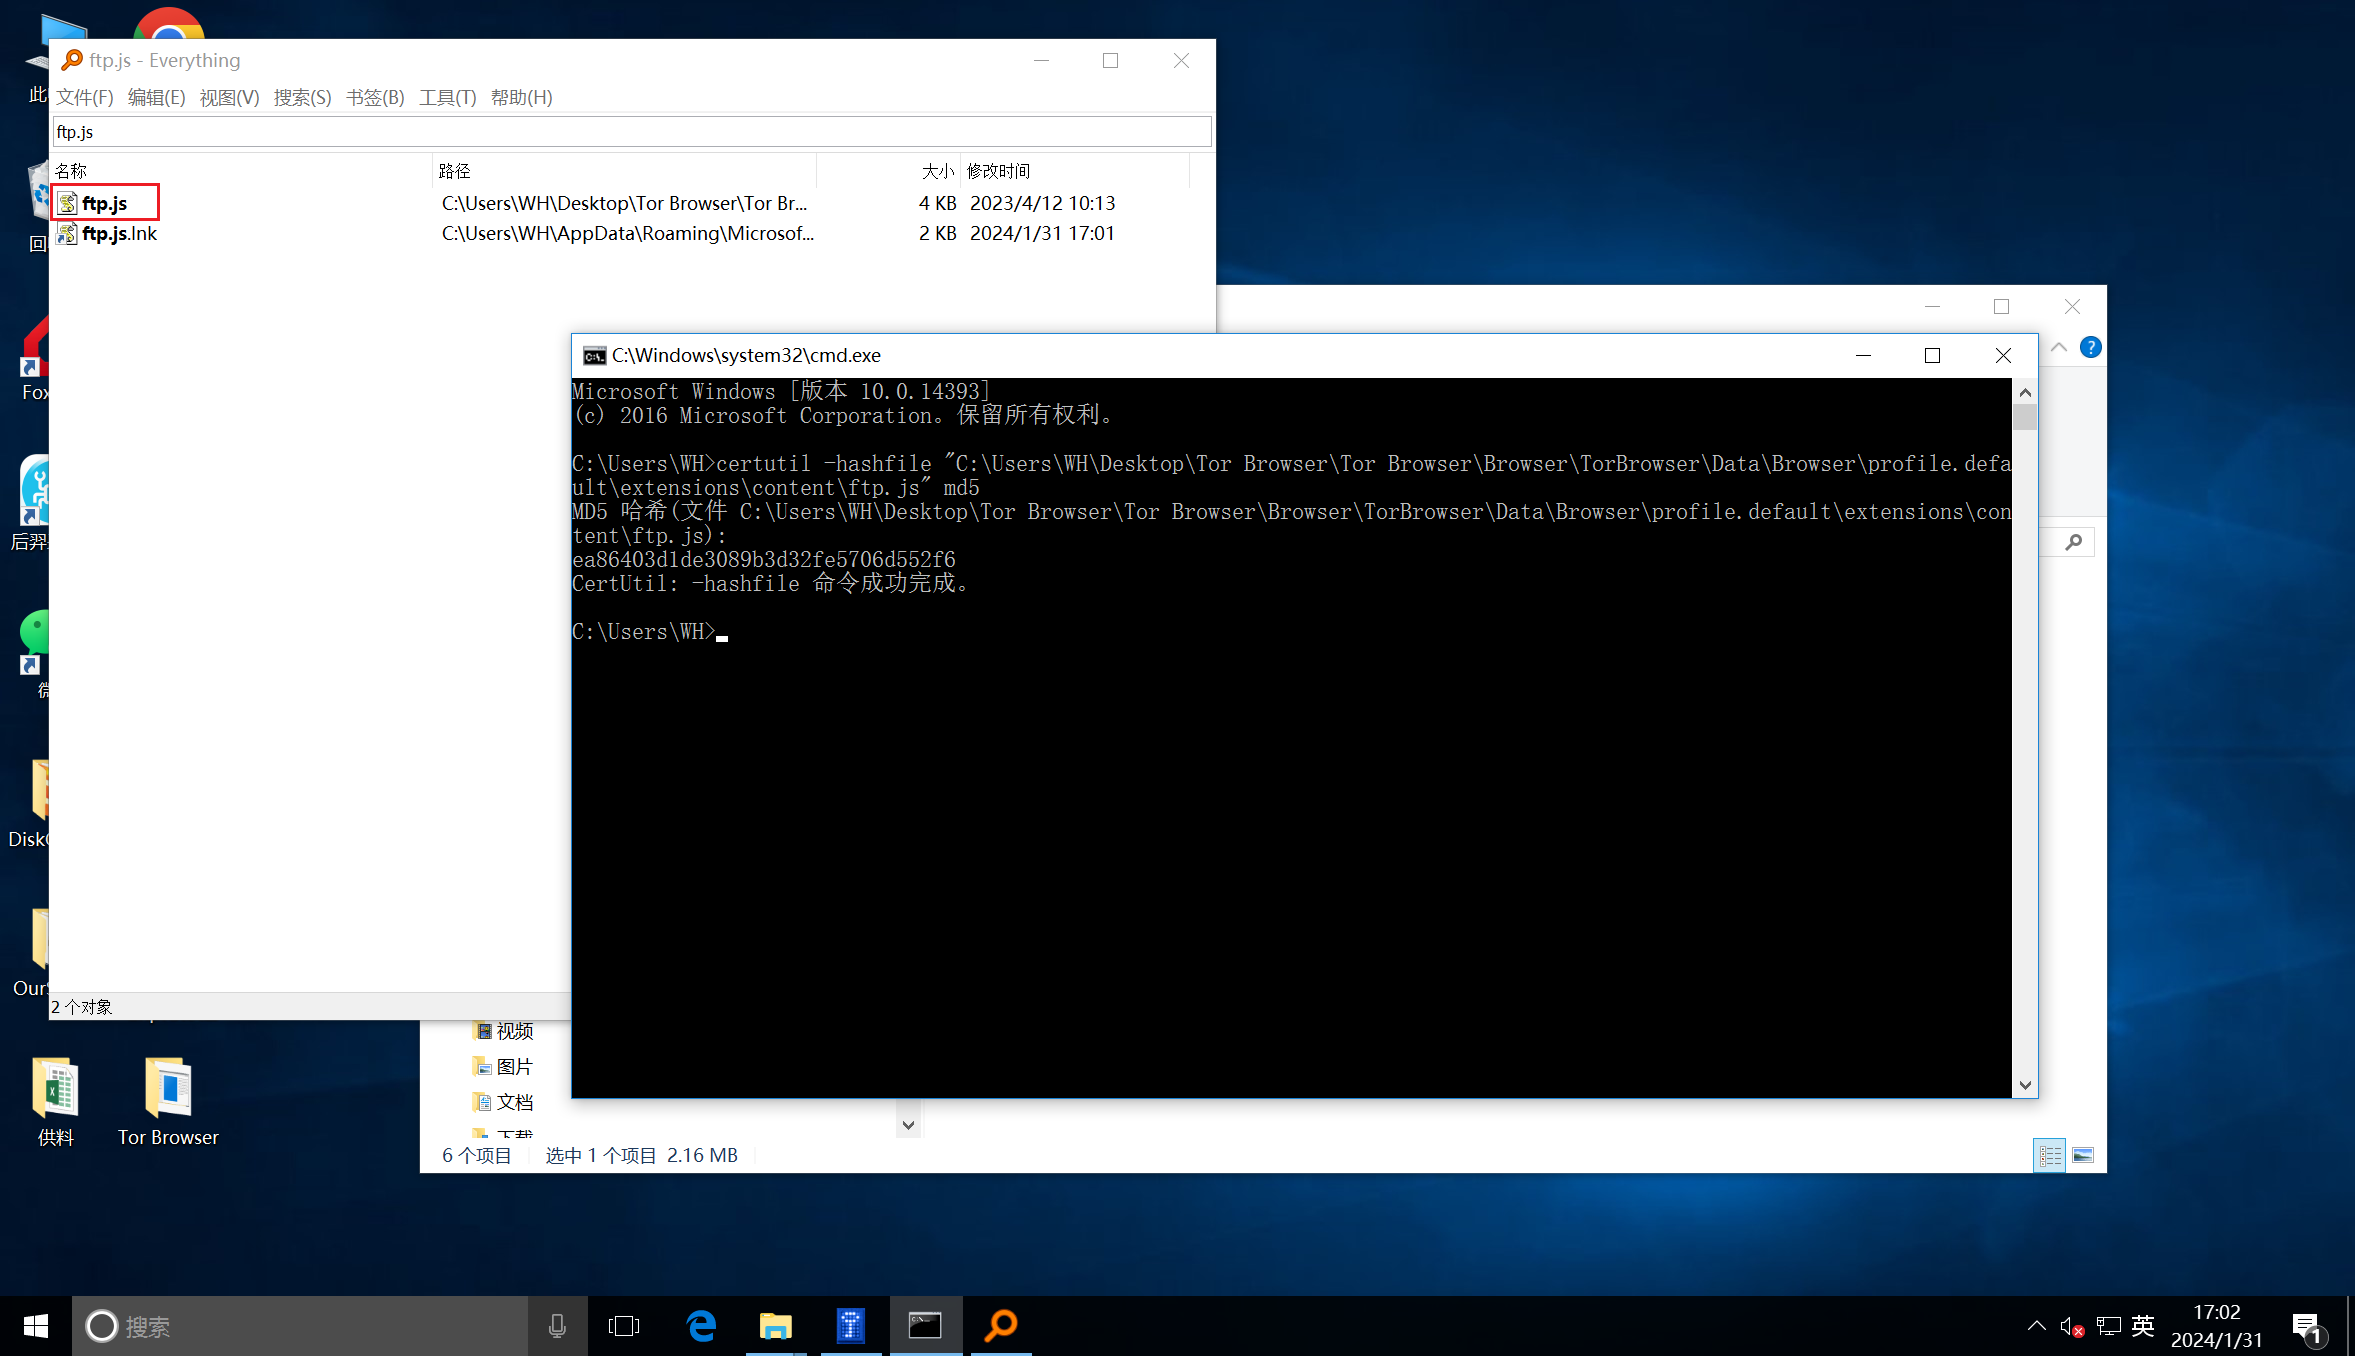Click Explorer navigation pane scroll down arrow
2355x1356 pixels.
pos(908,1125)
